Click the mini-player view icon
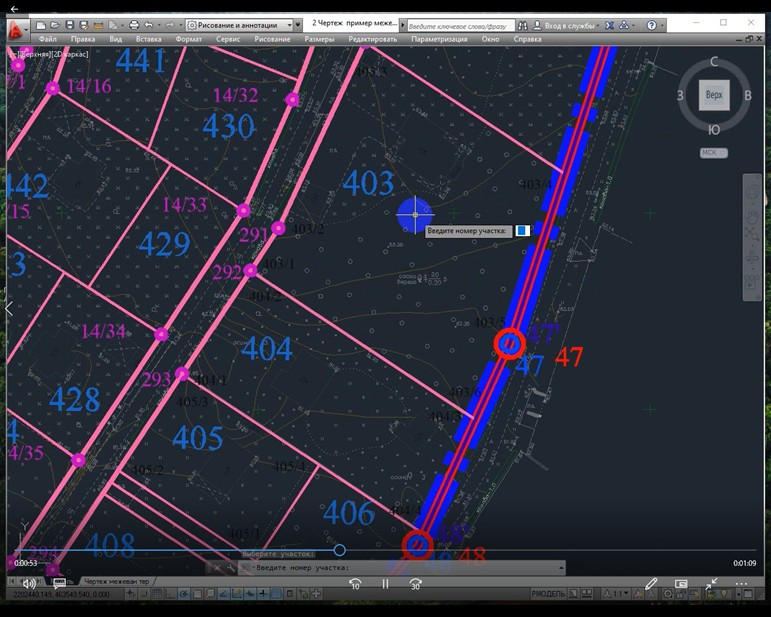Screen dimensions: 771x617 point(681,584)
